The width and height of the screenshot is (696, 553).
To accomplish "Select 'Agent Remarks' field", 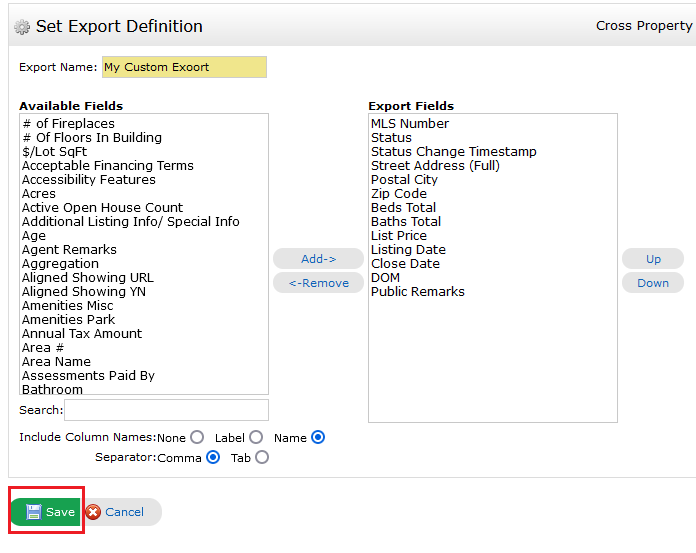I will pyautogui.click(x=144, y=249).
